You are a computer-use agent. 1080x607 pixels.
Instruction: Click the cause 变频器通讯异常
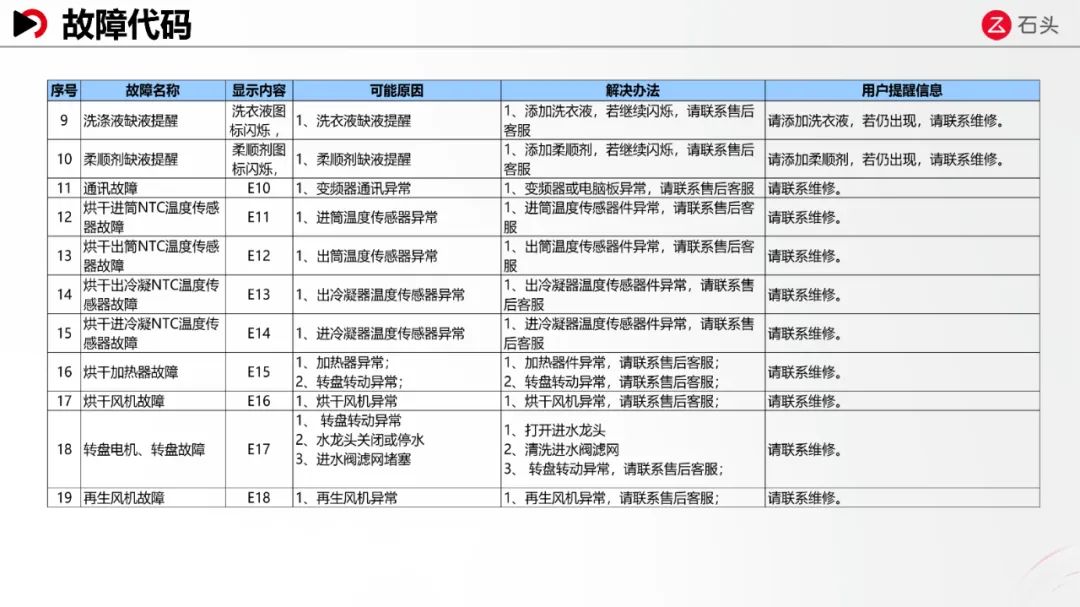point(364,188)
